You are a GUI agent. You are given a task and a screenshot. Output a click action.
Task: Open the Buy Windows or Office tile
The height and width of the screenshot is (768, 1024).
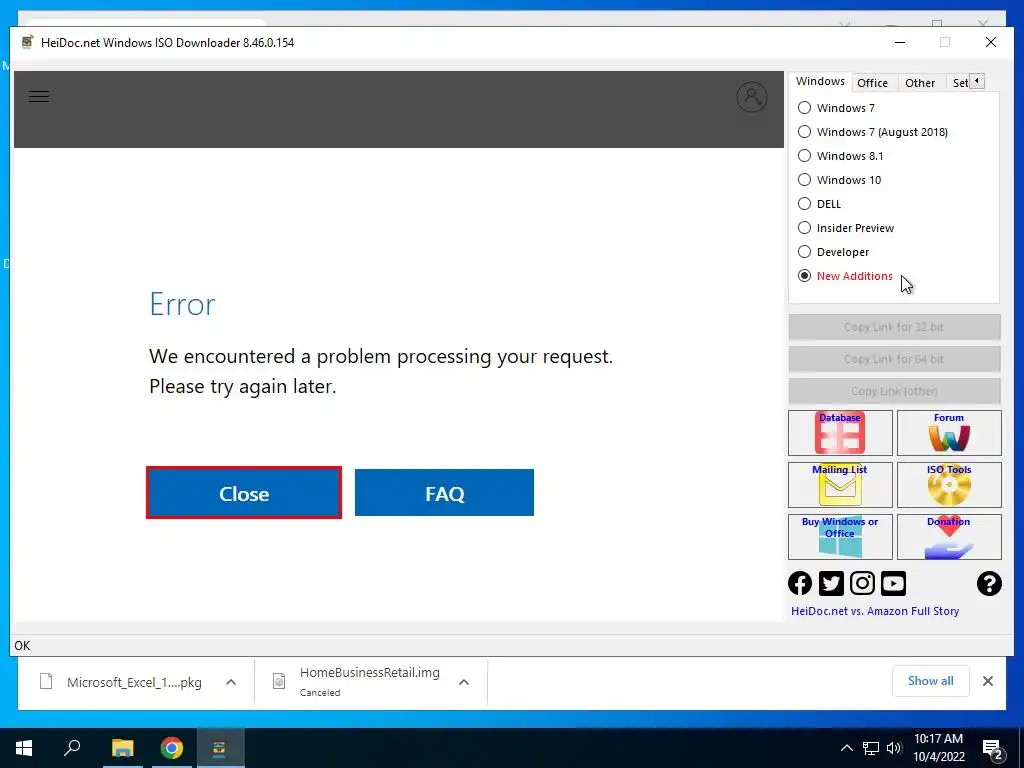(840, 537)
